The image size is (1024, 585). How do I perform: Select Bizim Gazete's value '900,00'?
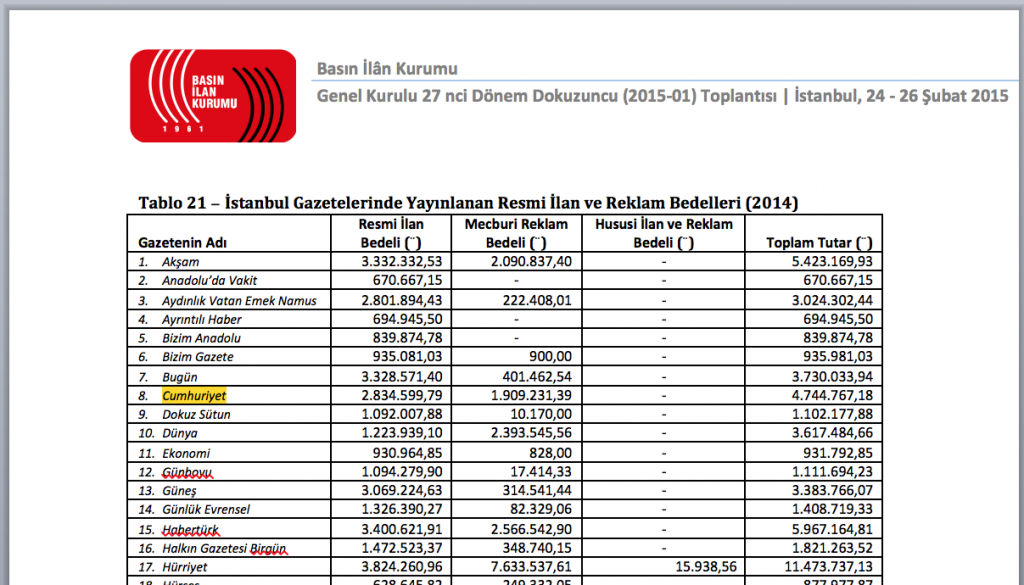550,357
